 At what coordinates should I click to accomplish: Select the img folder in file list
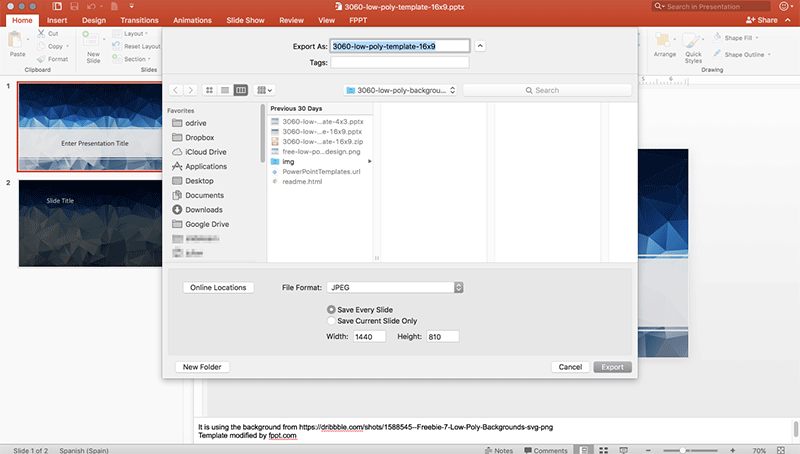point(288,161)
